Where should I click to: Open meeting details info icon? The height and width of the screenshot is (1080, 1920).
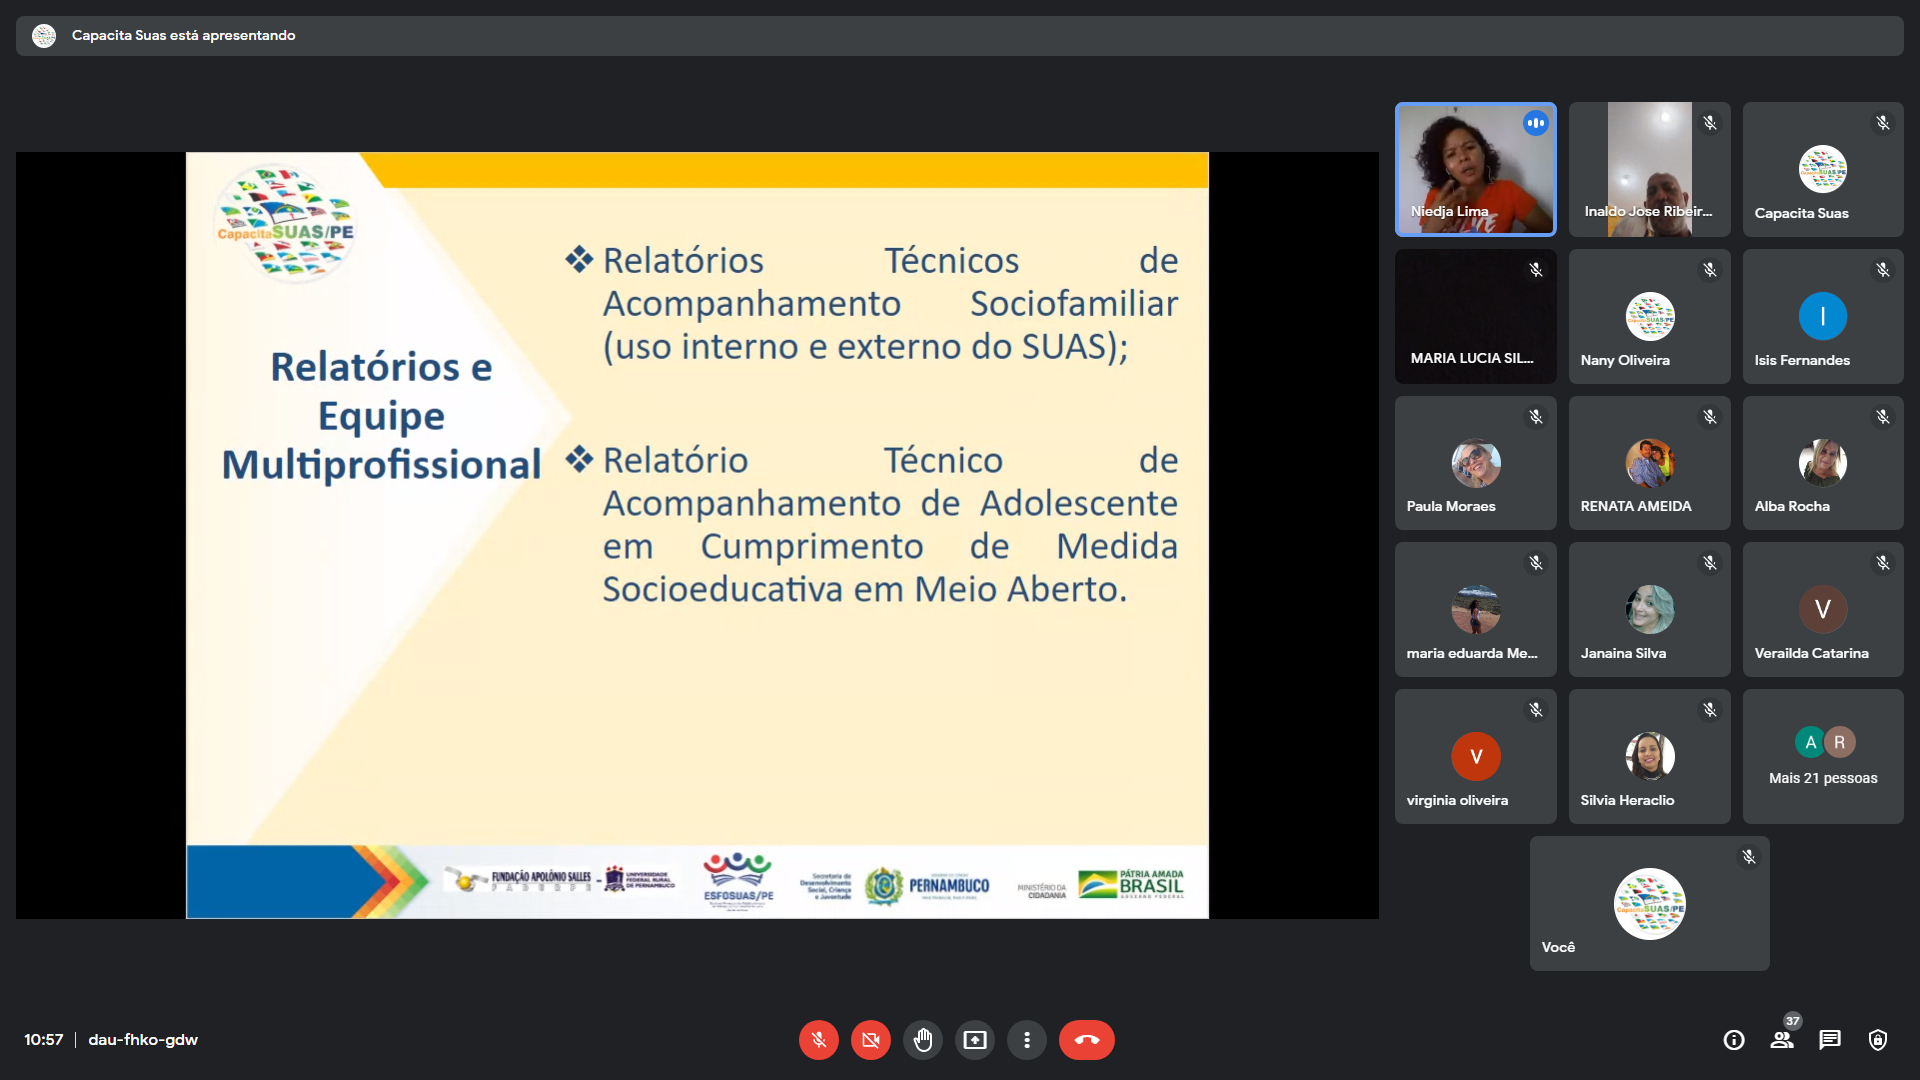click(1734, 1040)
